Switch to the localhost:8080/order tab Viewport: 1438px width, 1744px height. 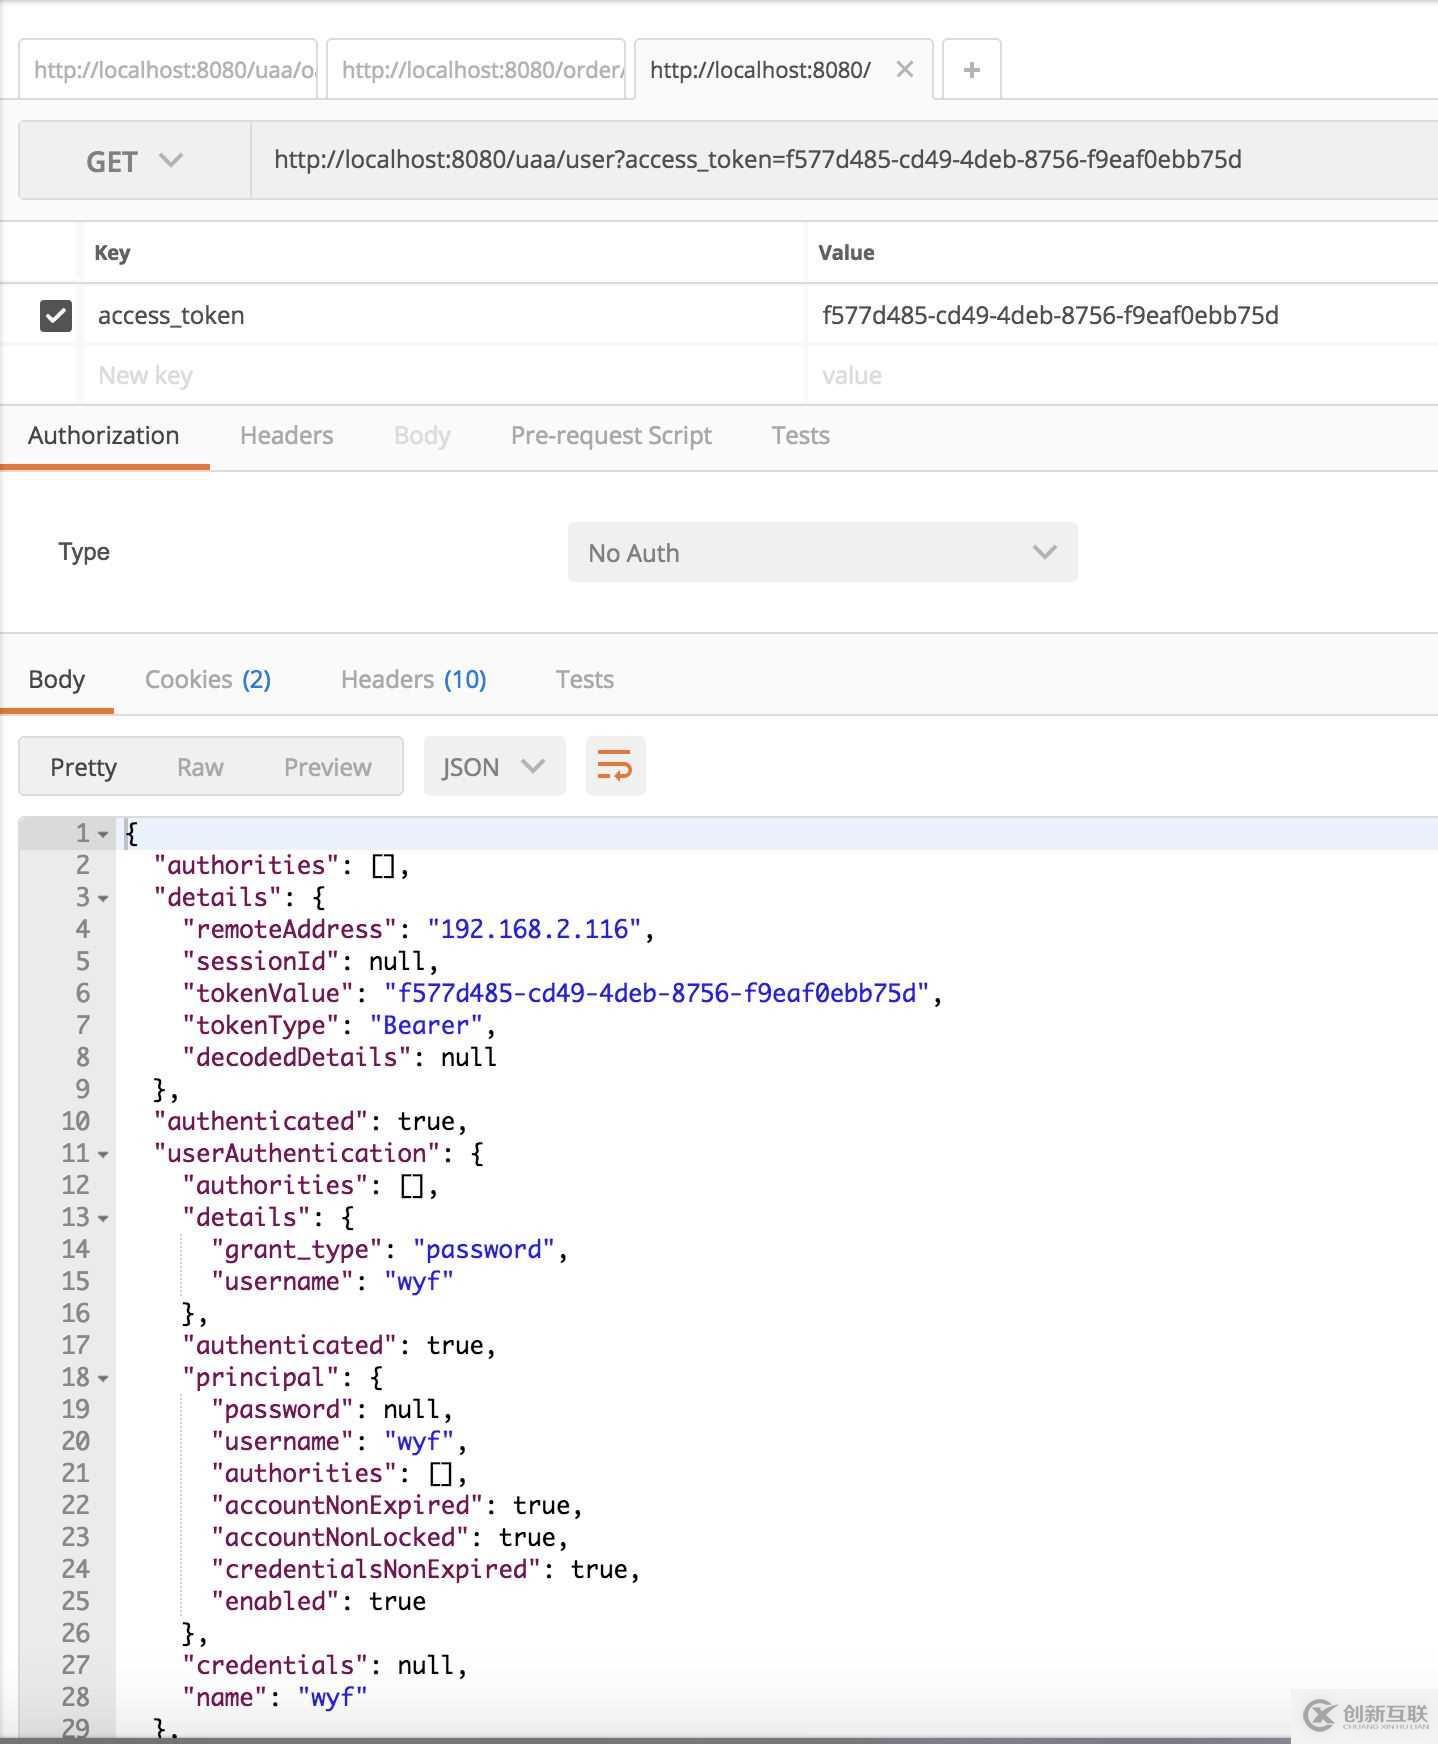477,70
